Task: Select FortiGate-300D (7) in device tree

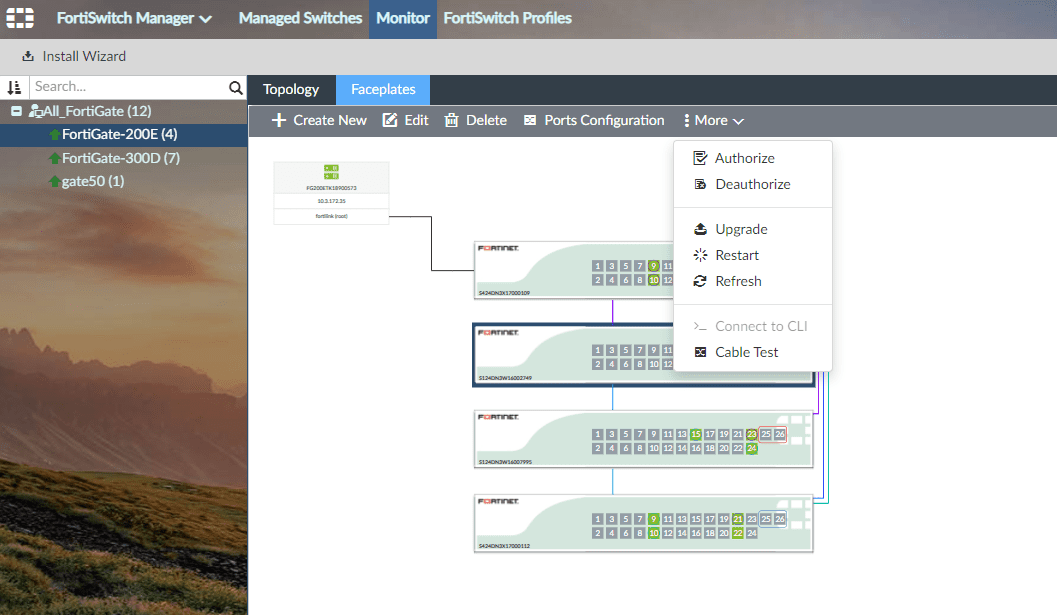Action: pos(120,158)
